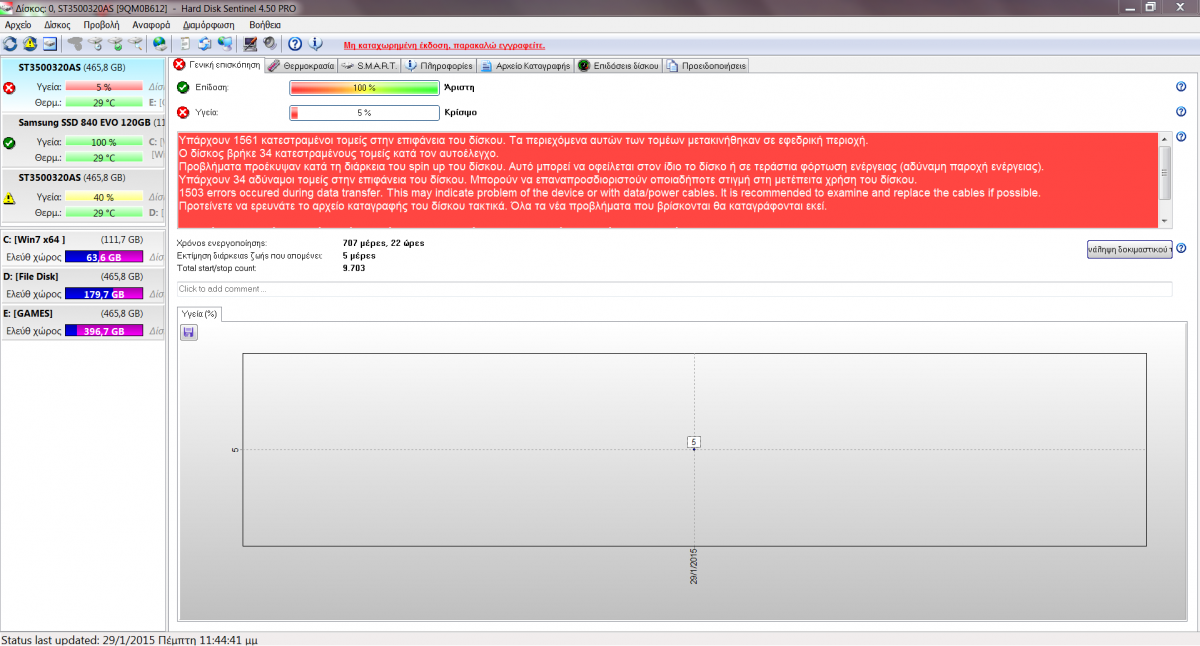Switch to the Αρχείο Καταγραφής tab
Screen dimensions: 1200x646
[x=525, y=66]
